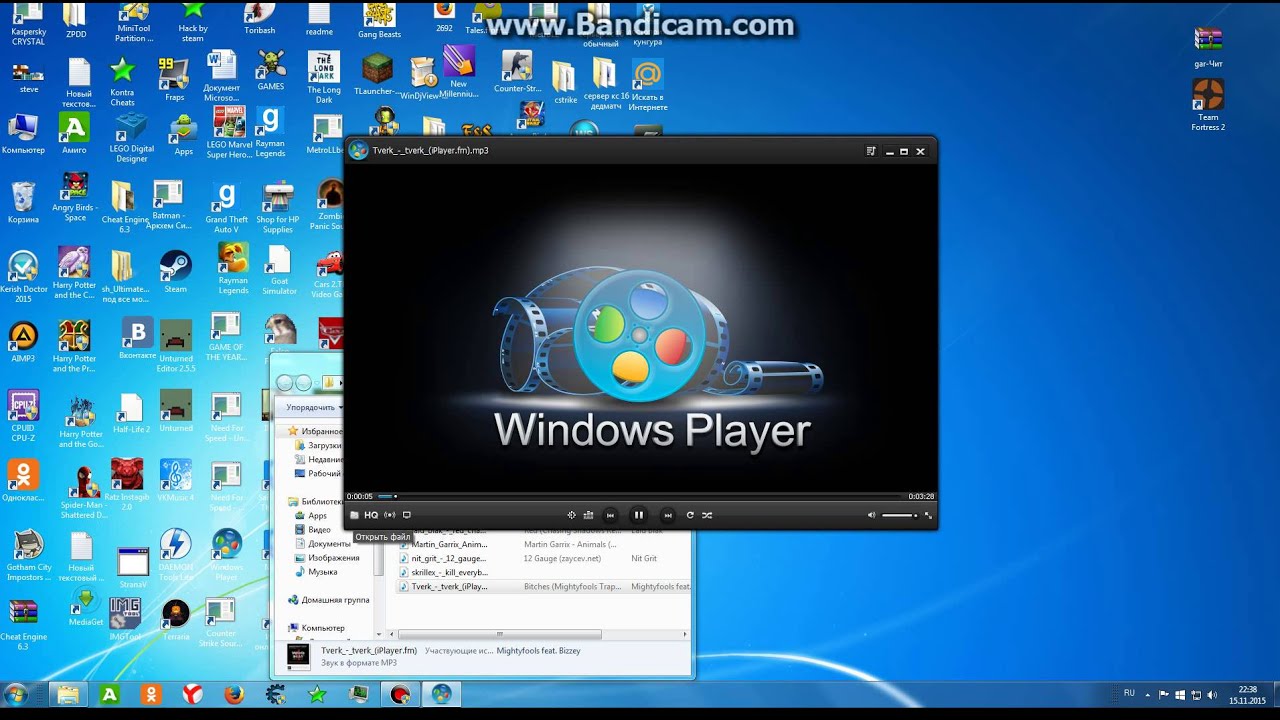Open the AIMP3 desktop icon
This screenshot has width=1280, height=720.
[x=23, y=341]
